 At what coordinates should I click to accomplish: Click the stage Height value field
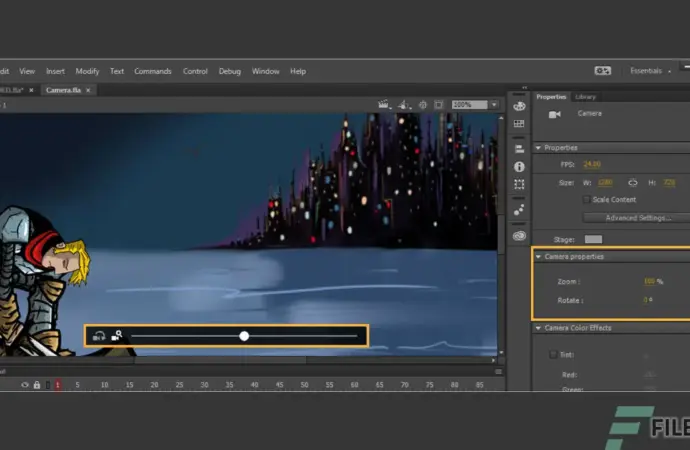click(669, 183)
